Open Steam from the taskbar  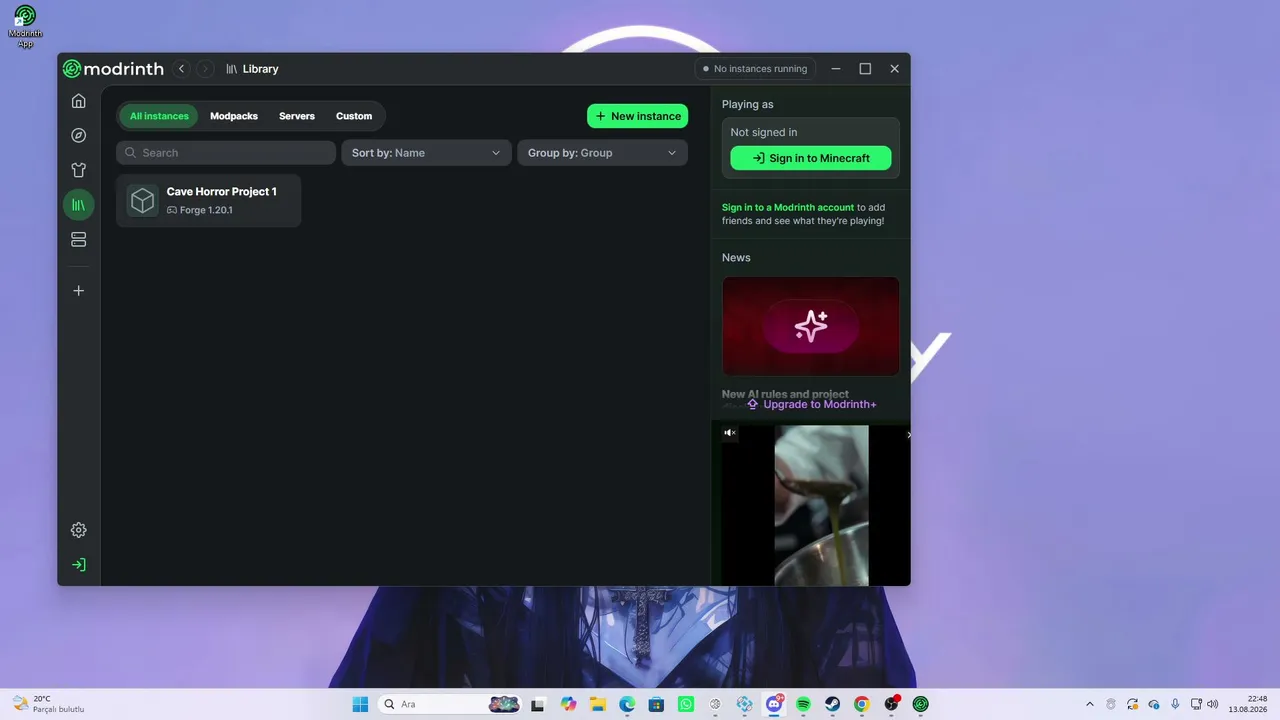tap(833, 704)
